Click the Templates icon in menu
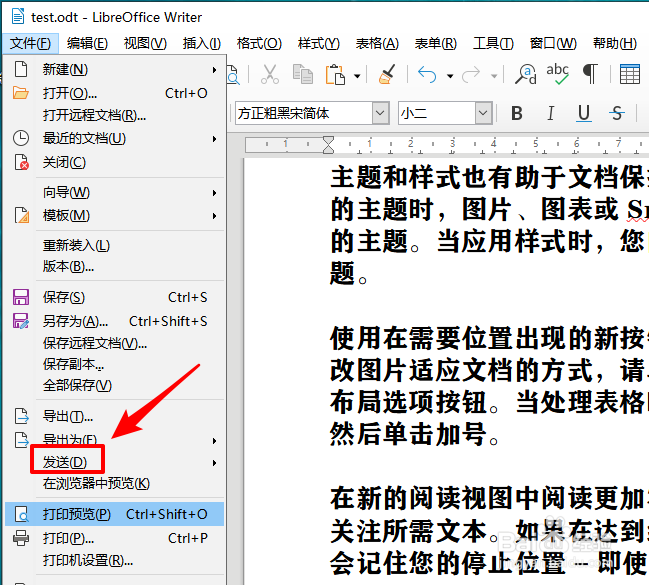Screen dimensions: 649x585 pos(22,215)
